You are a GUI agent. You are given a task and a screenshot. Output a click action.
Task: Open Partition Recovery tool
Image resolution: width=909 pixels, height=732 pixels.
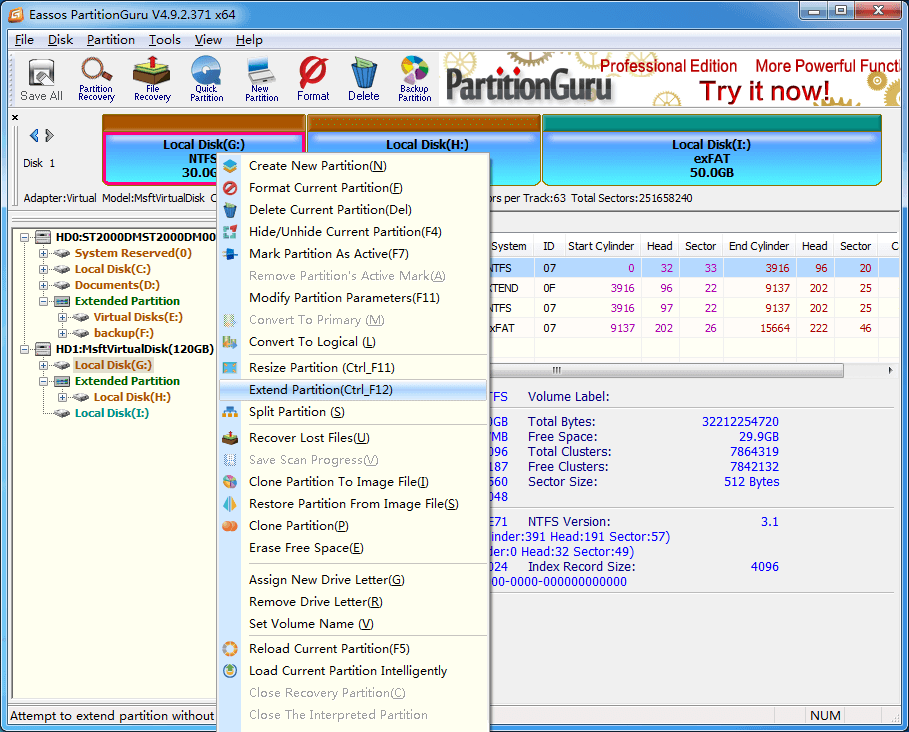click(x=96, y=80)
